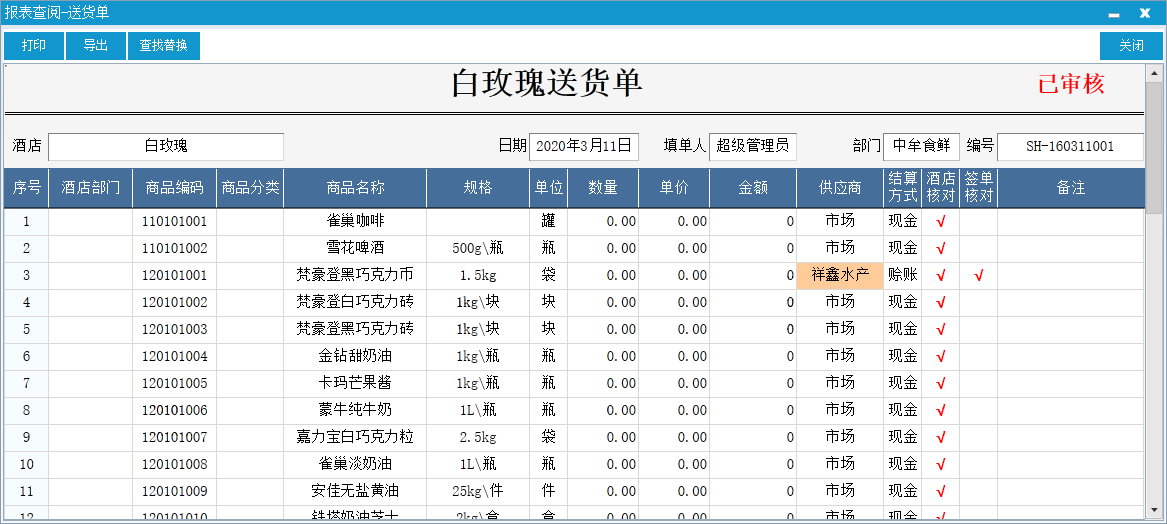
Task: Select product name 卡玛芒果酱
Action: pyautogui.click(x=355, y=383)
